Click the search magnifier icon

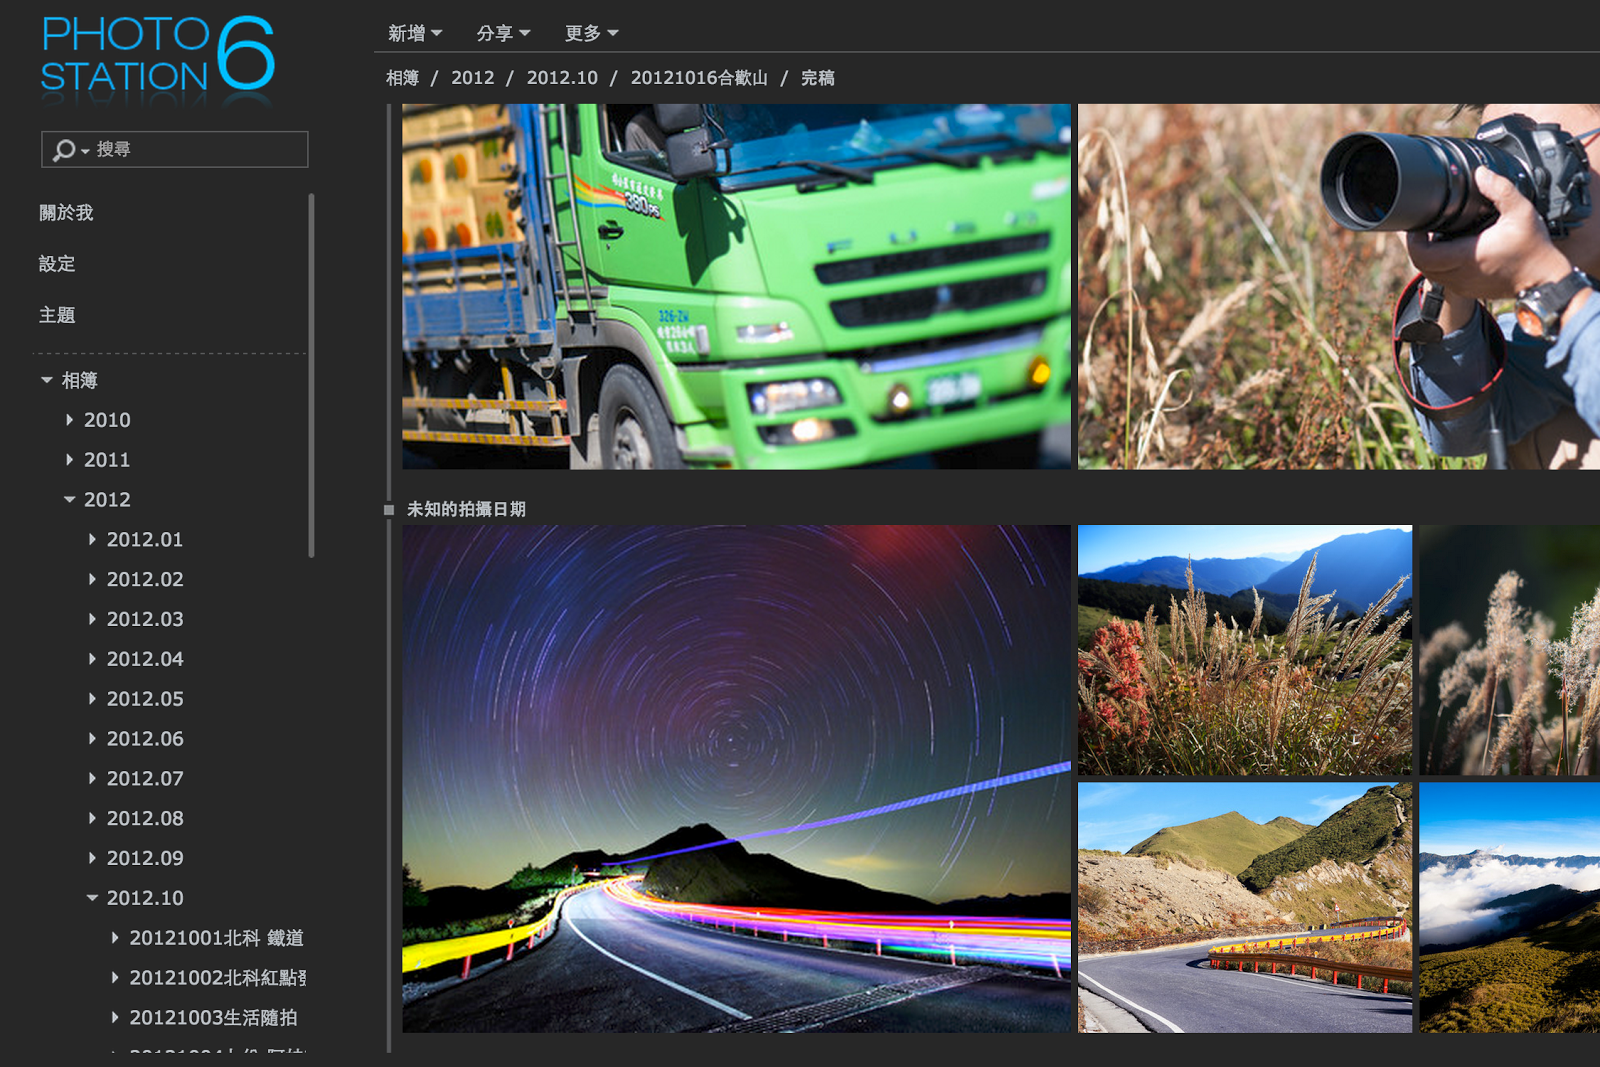coord(64,150)
